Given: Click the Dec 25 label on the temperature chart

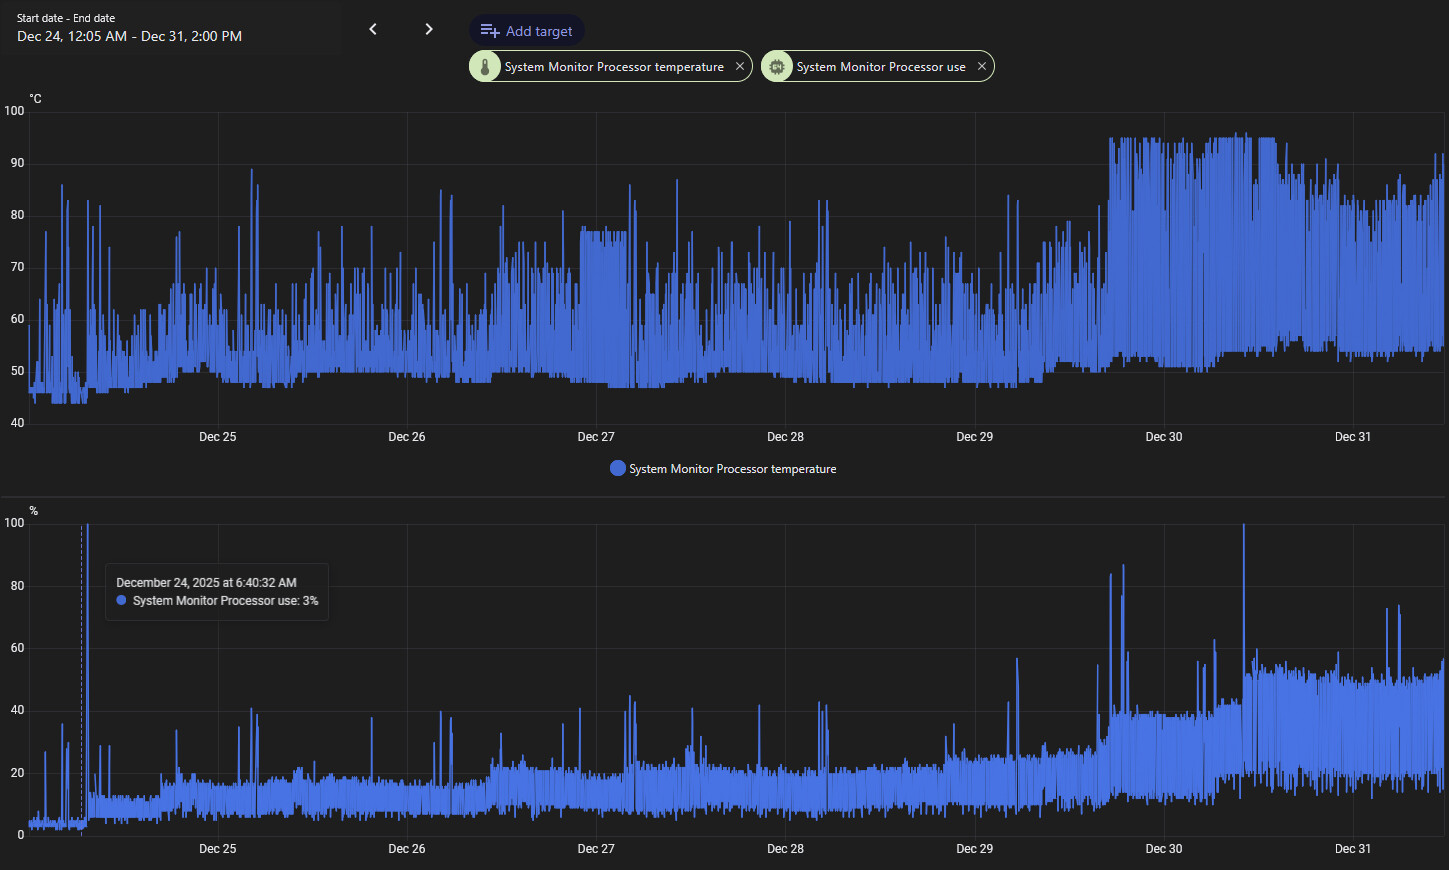Looking at the screenshot, I should (x=217, y=437).
